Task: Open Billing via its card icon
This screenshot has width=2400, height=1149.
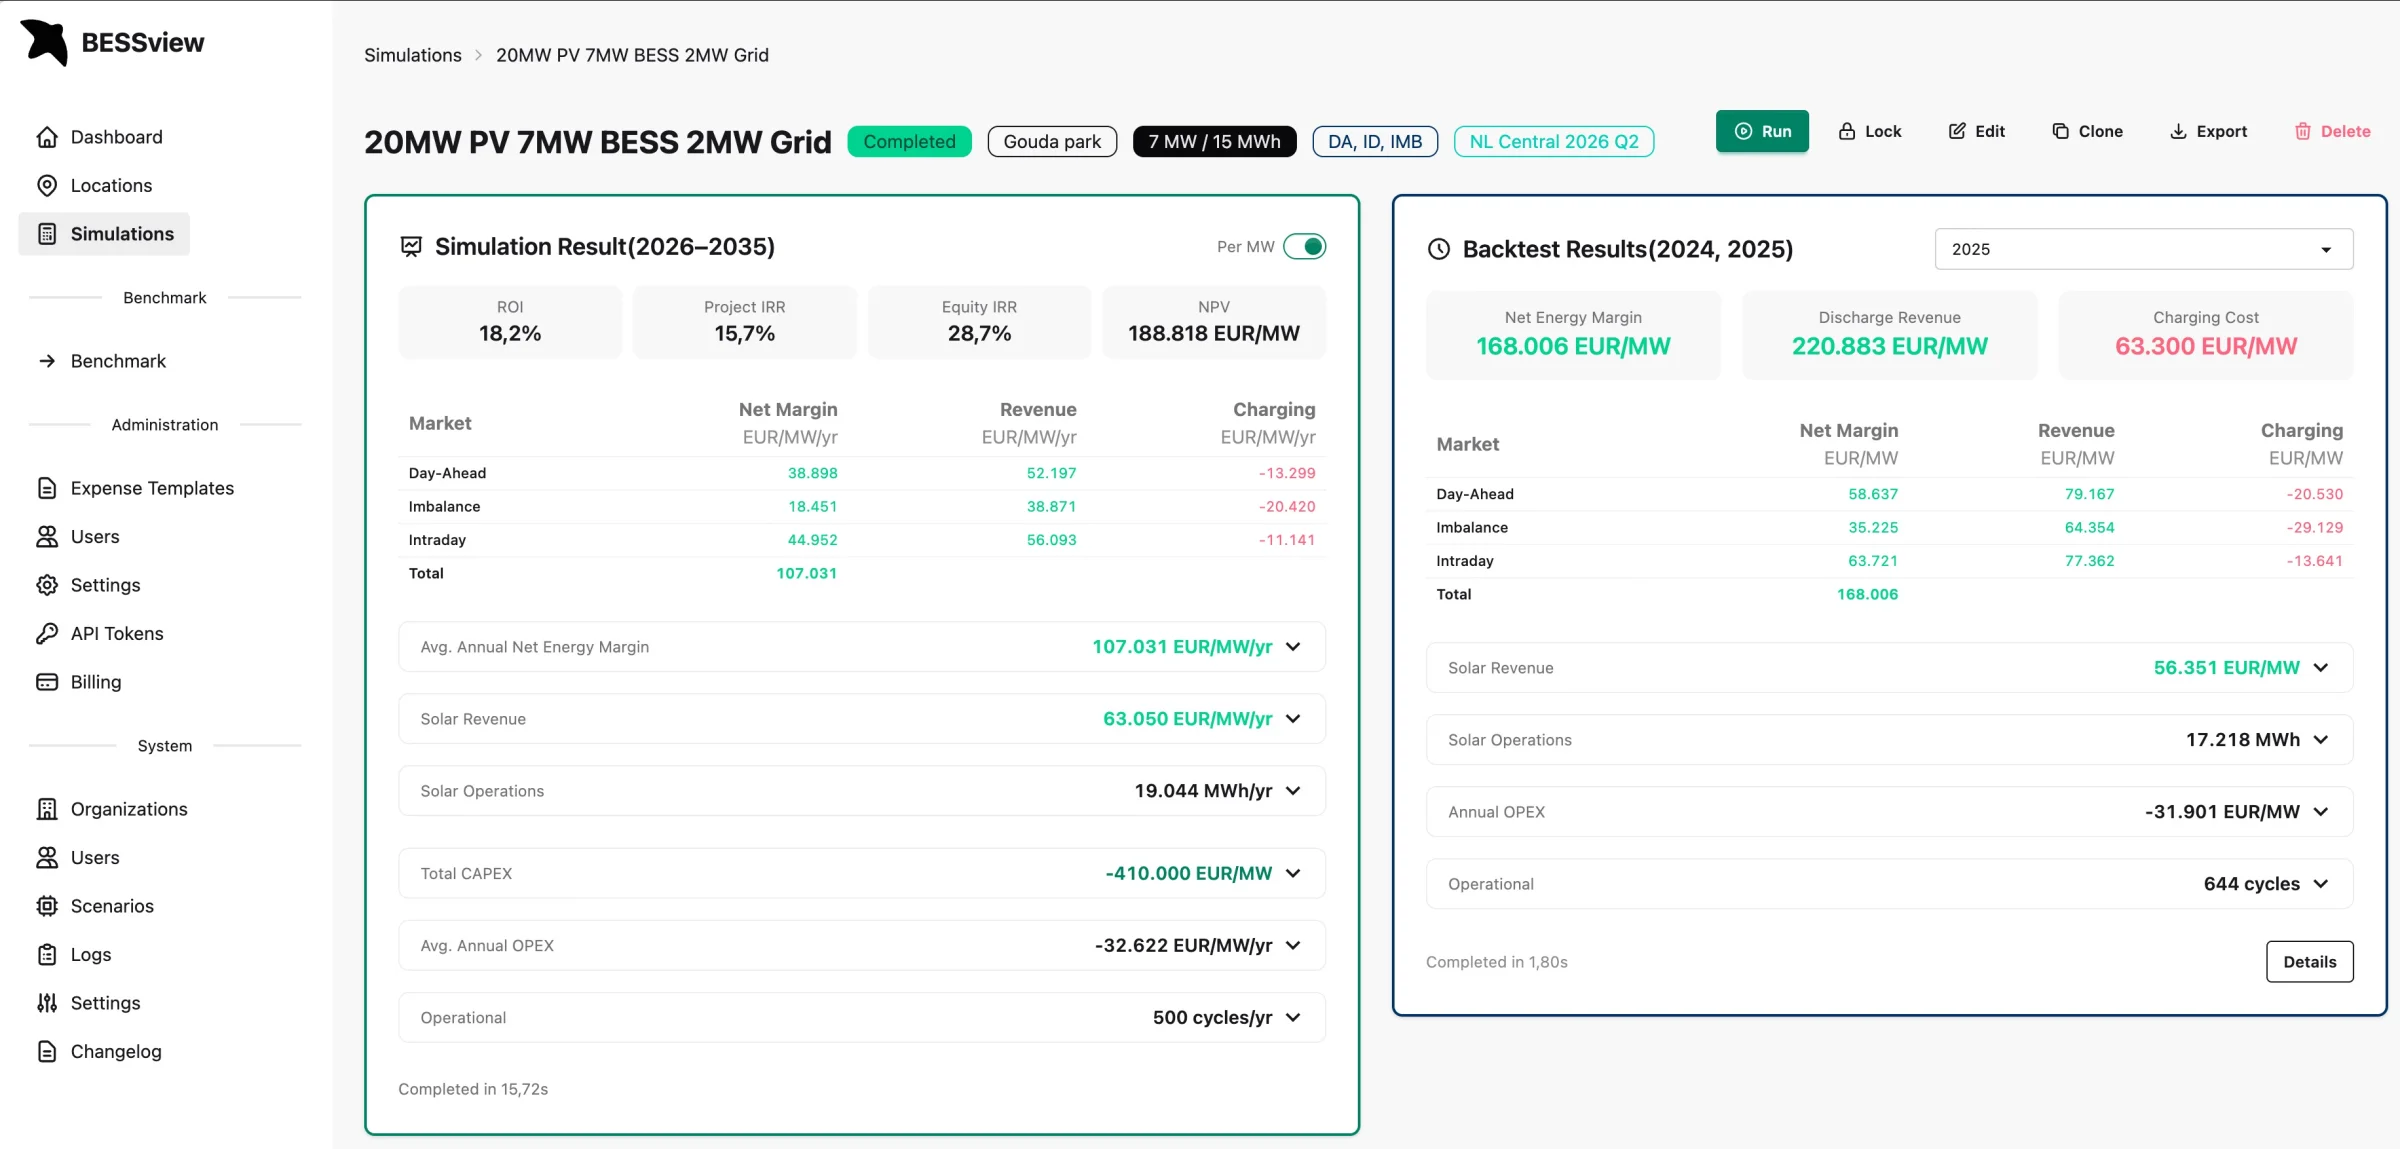Action: pyautogui.click(x=47, y=682)
